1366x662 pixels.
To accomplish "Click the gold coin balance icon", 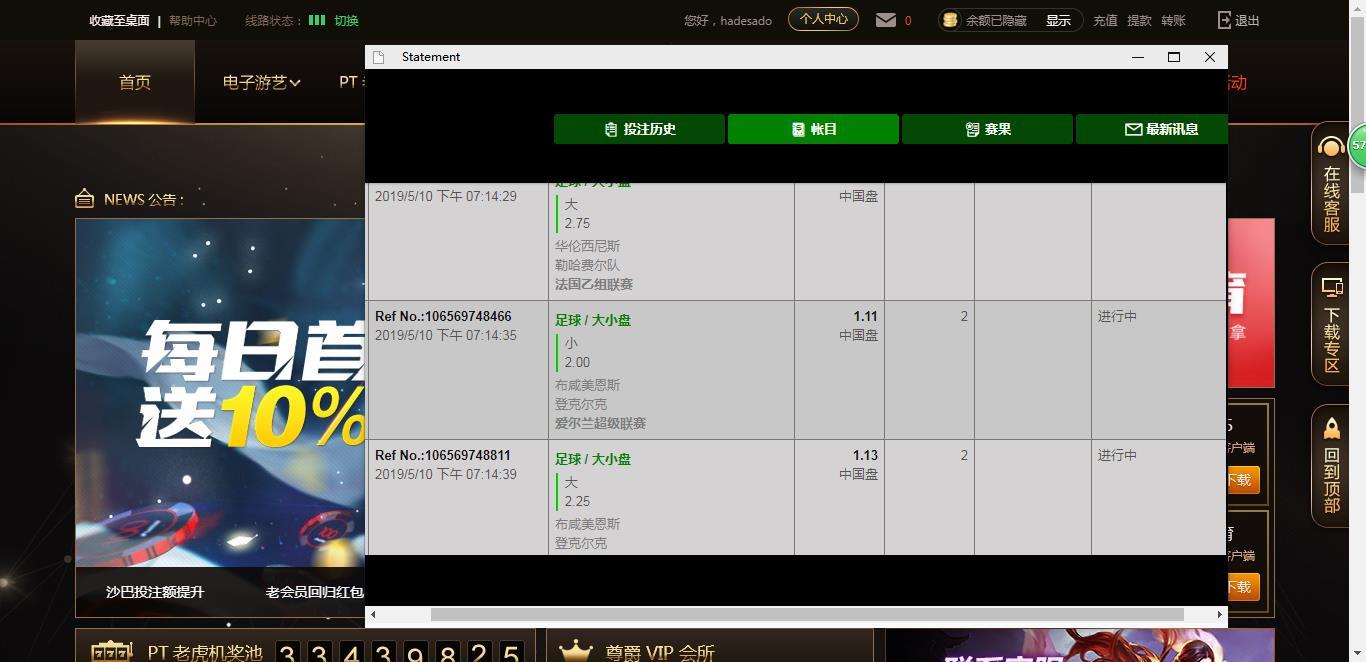I will pyautogui.click(x=950, y=20).
